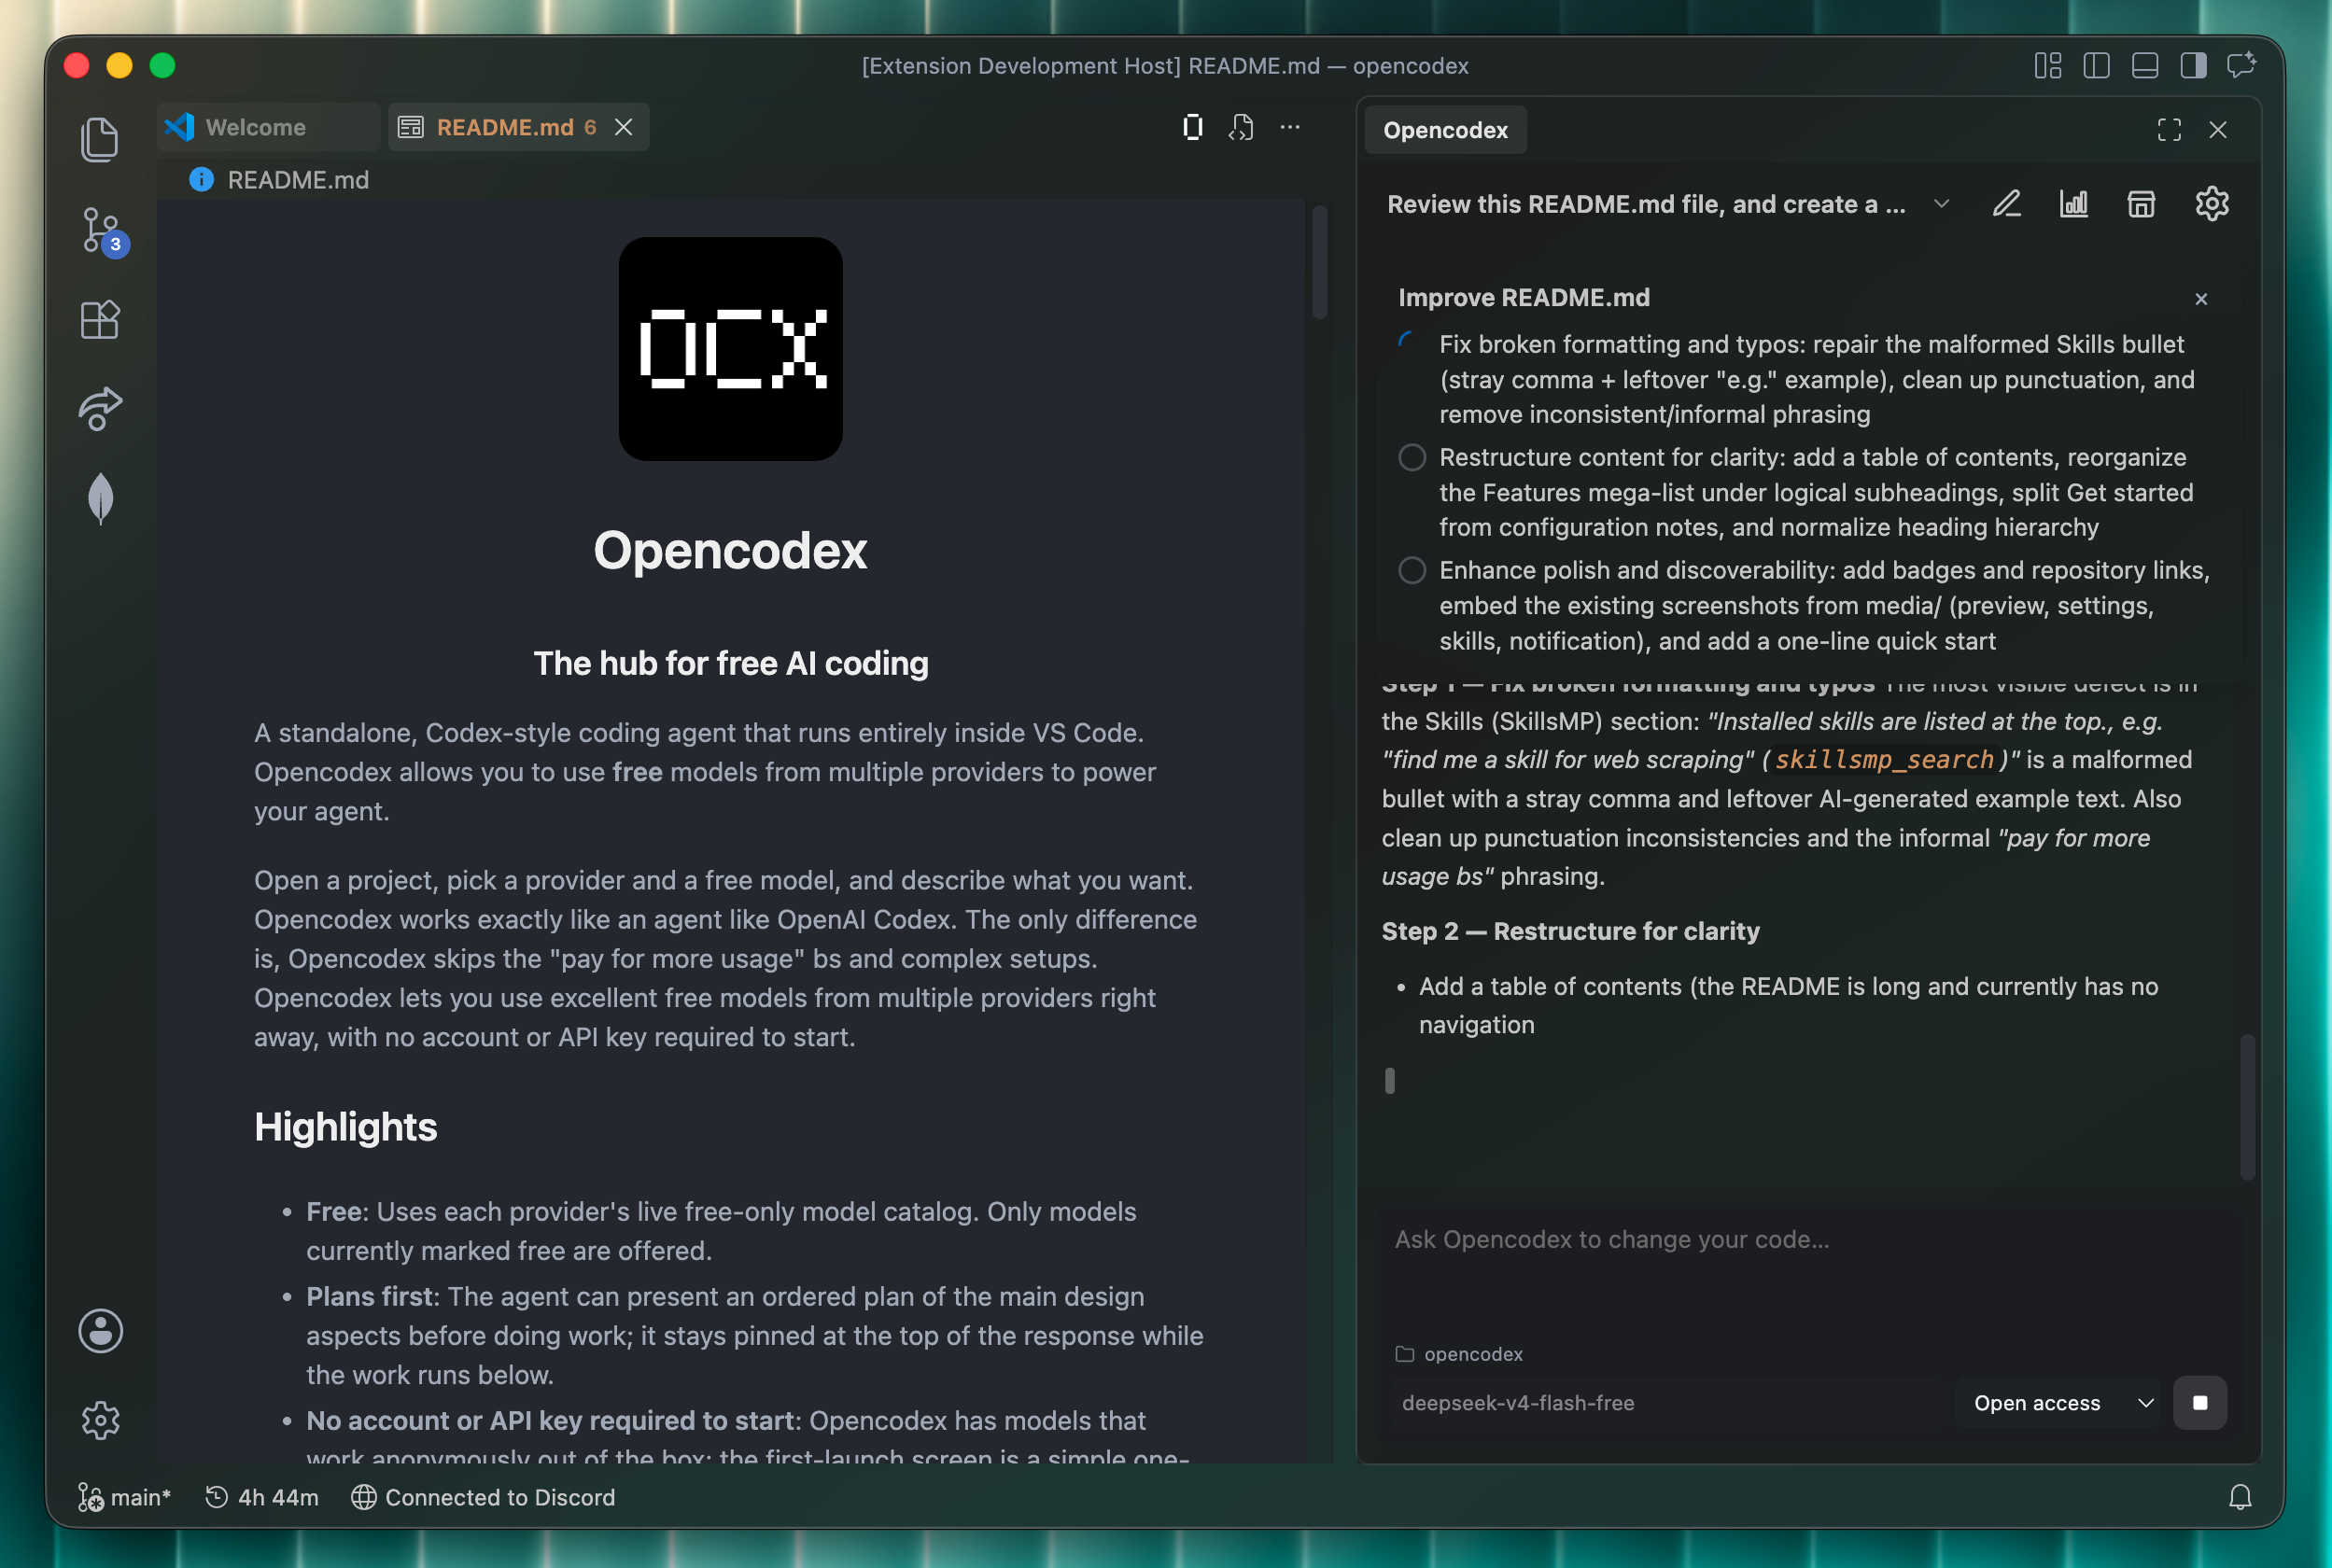
Task: Open the Explorer view in activity bar
Action: point(100,139)
